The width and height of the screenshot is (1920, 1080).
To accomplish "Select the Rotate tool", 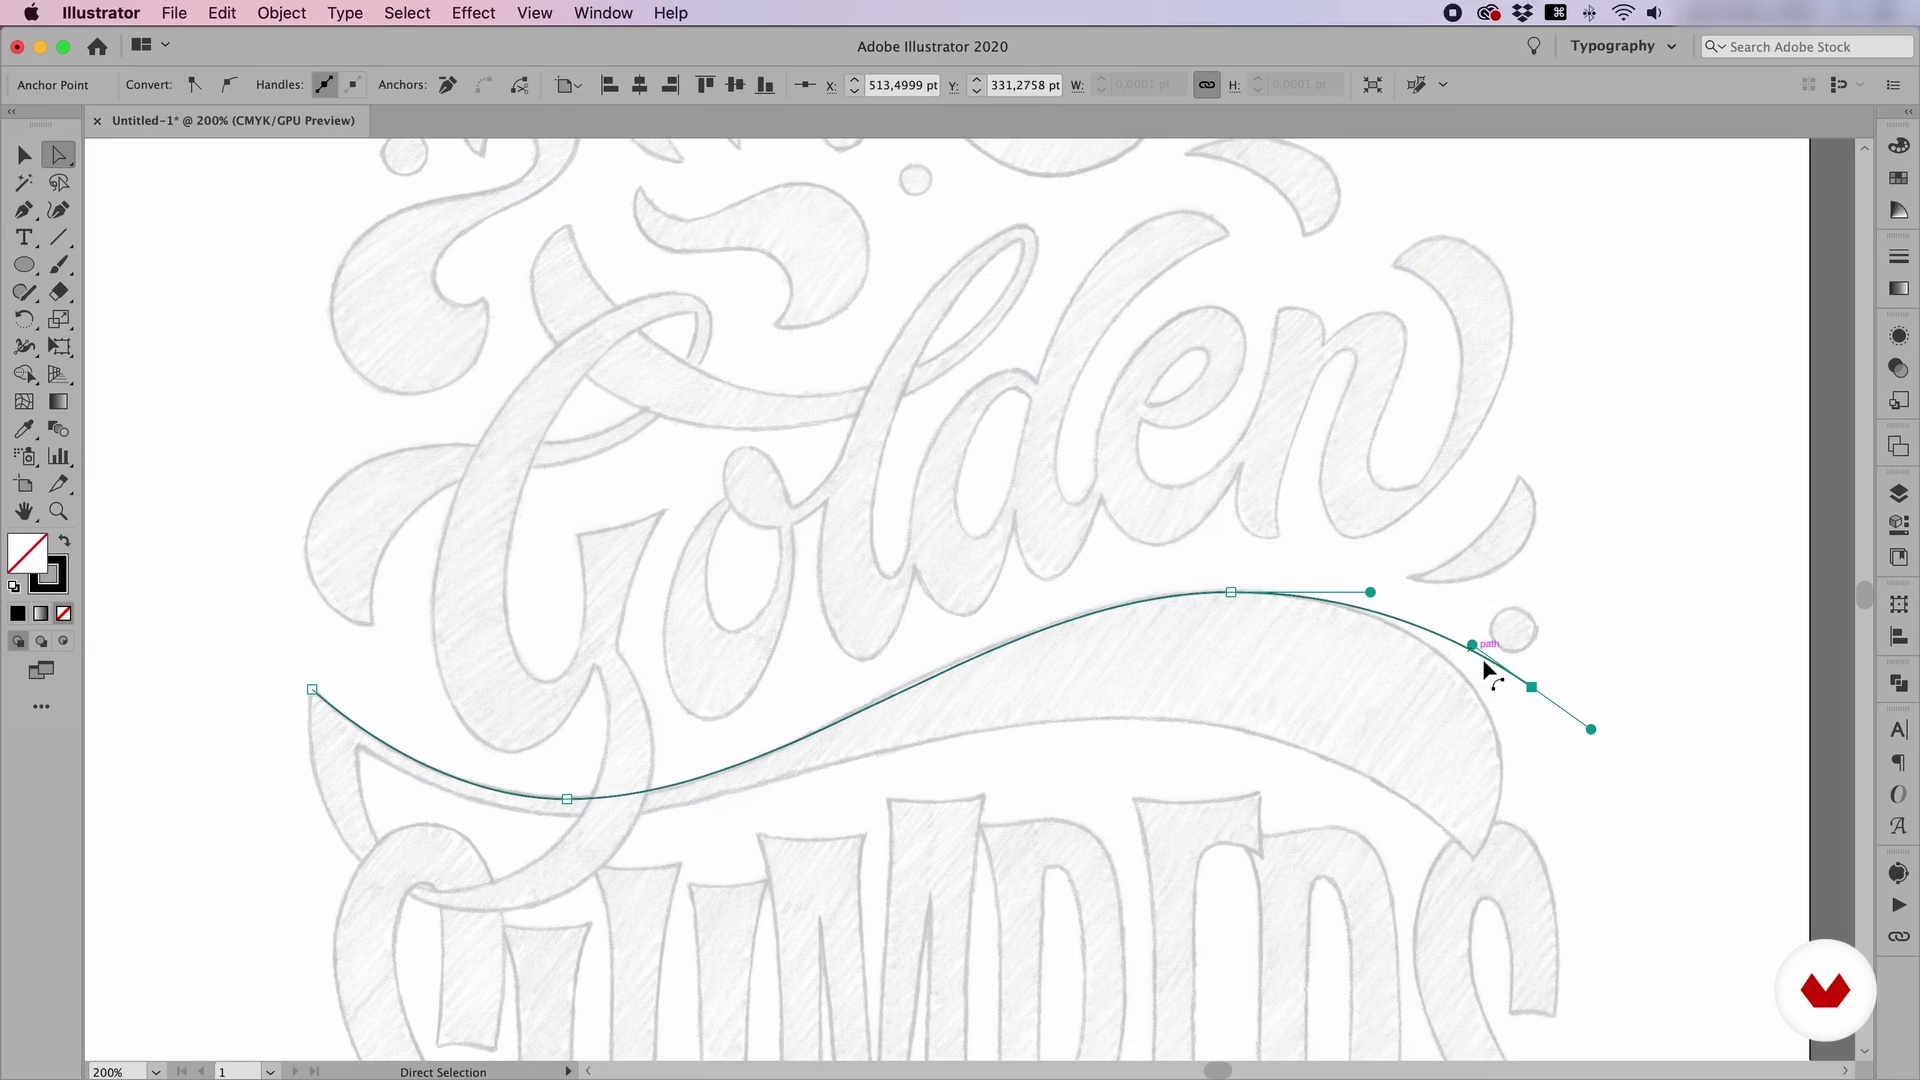I will click(x=24, y=320).
